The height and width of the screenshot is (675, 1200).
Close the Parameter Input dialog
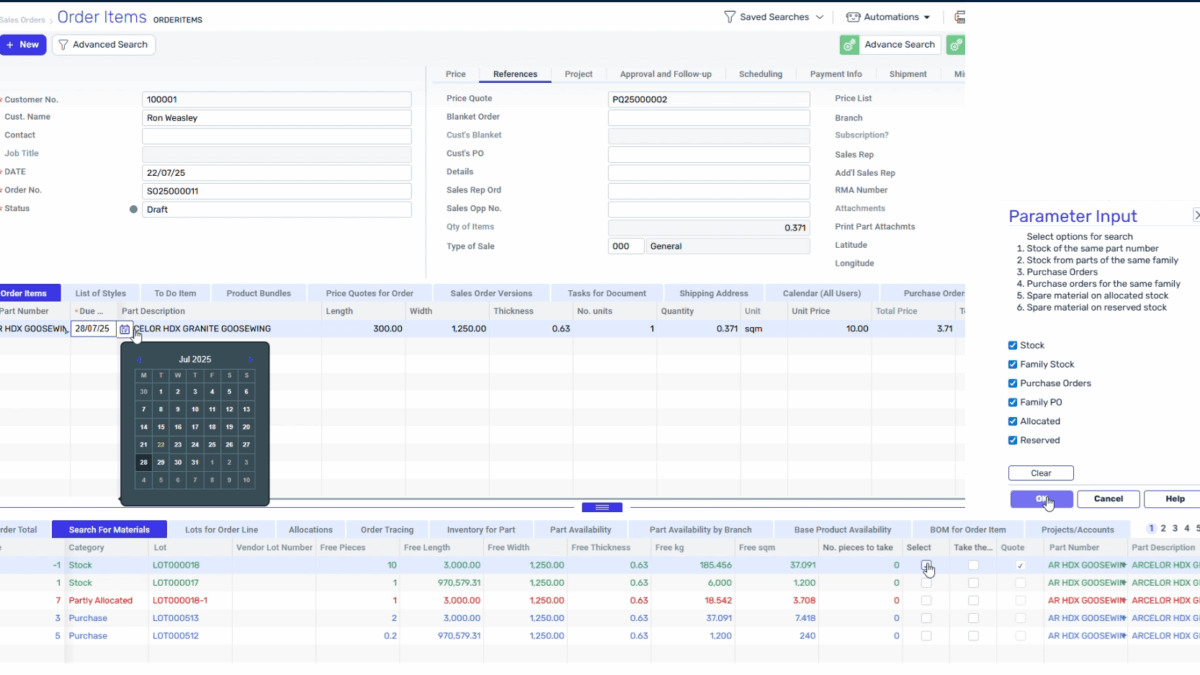pos(1196,216)
